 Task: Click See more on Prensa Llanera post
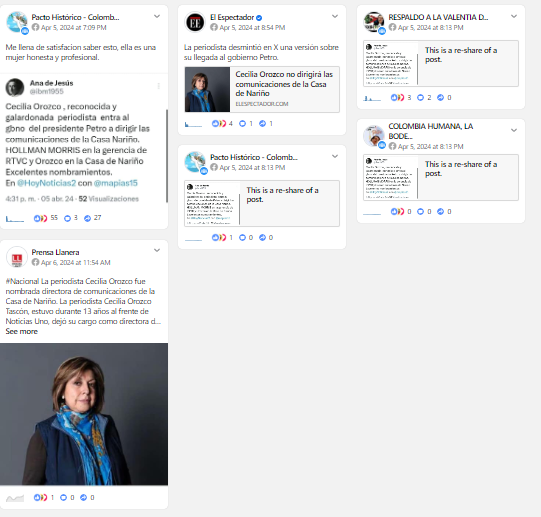tap(21, 331)
